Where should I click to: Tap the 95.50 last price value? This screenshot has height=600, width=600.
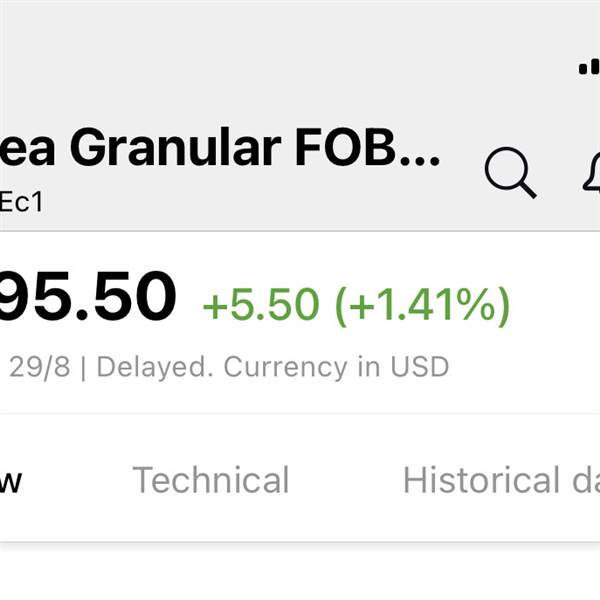point(87,296)
